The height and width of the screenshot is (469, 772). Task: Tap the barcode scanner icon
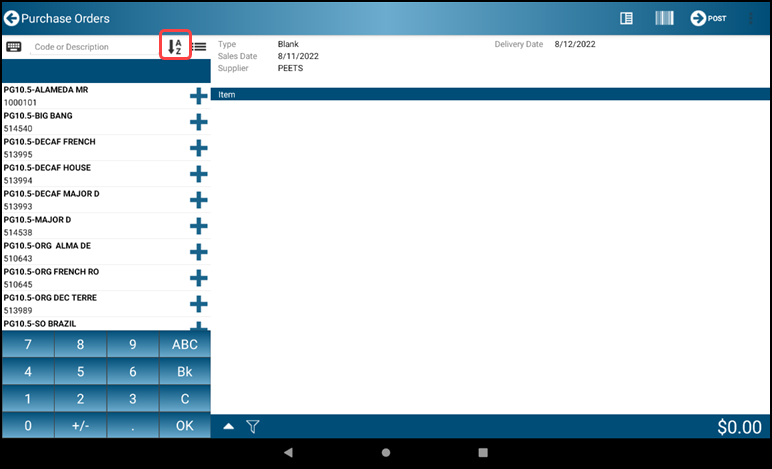664,18
